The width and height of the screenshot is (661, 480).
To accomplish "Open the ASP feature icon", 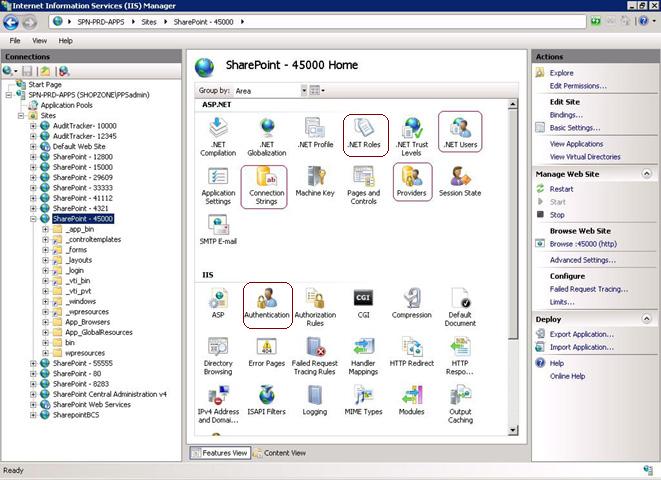I will click(218, 303).
